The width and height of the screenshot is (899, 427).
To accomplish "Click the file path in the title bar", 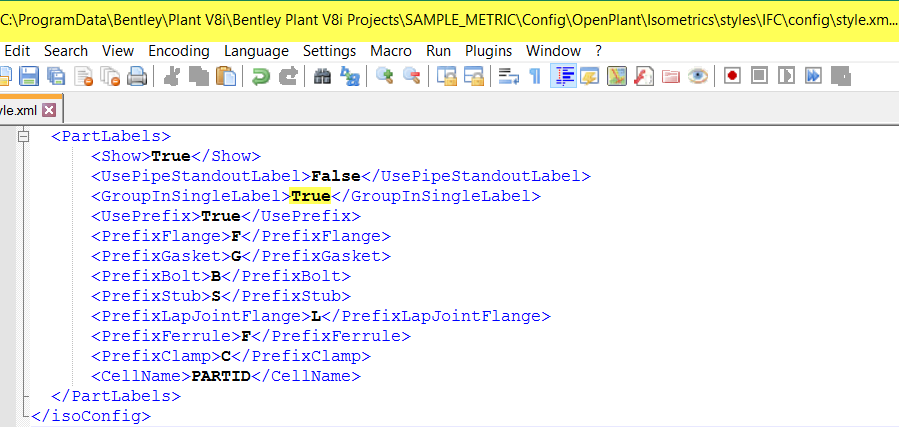I will [448, 21].
